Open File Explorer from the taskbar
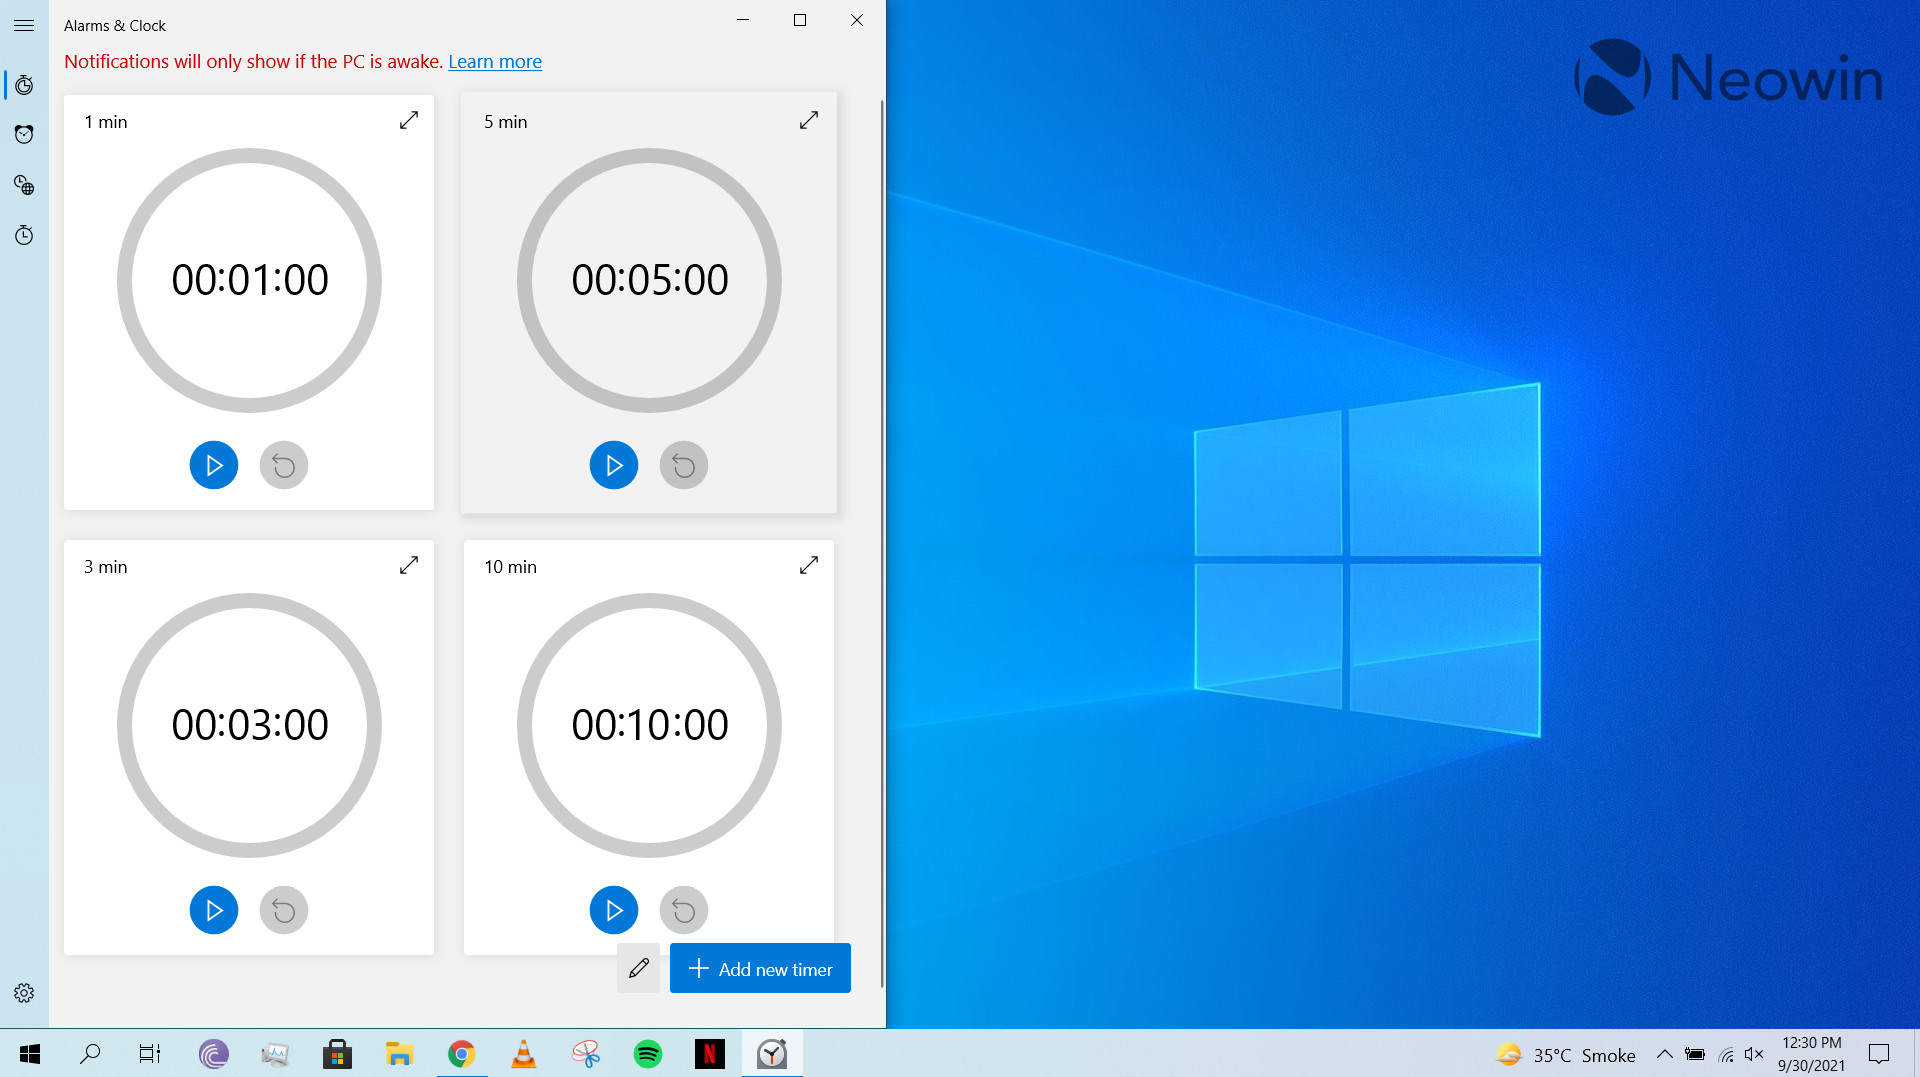1920x1077 pixels. [x=399, y=1054]
